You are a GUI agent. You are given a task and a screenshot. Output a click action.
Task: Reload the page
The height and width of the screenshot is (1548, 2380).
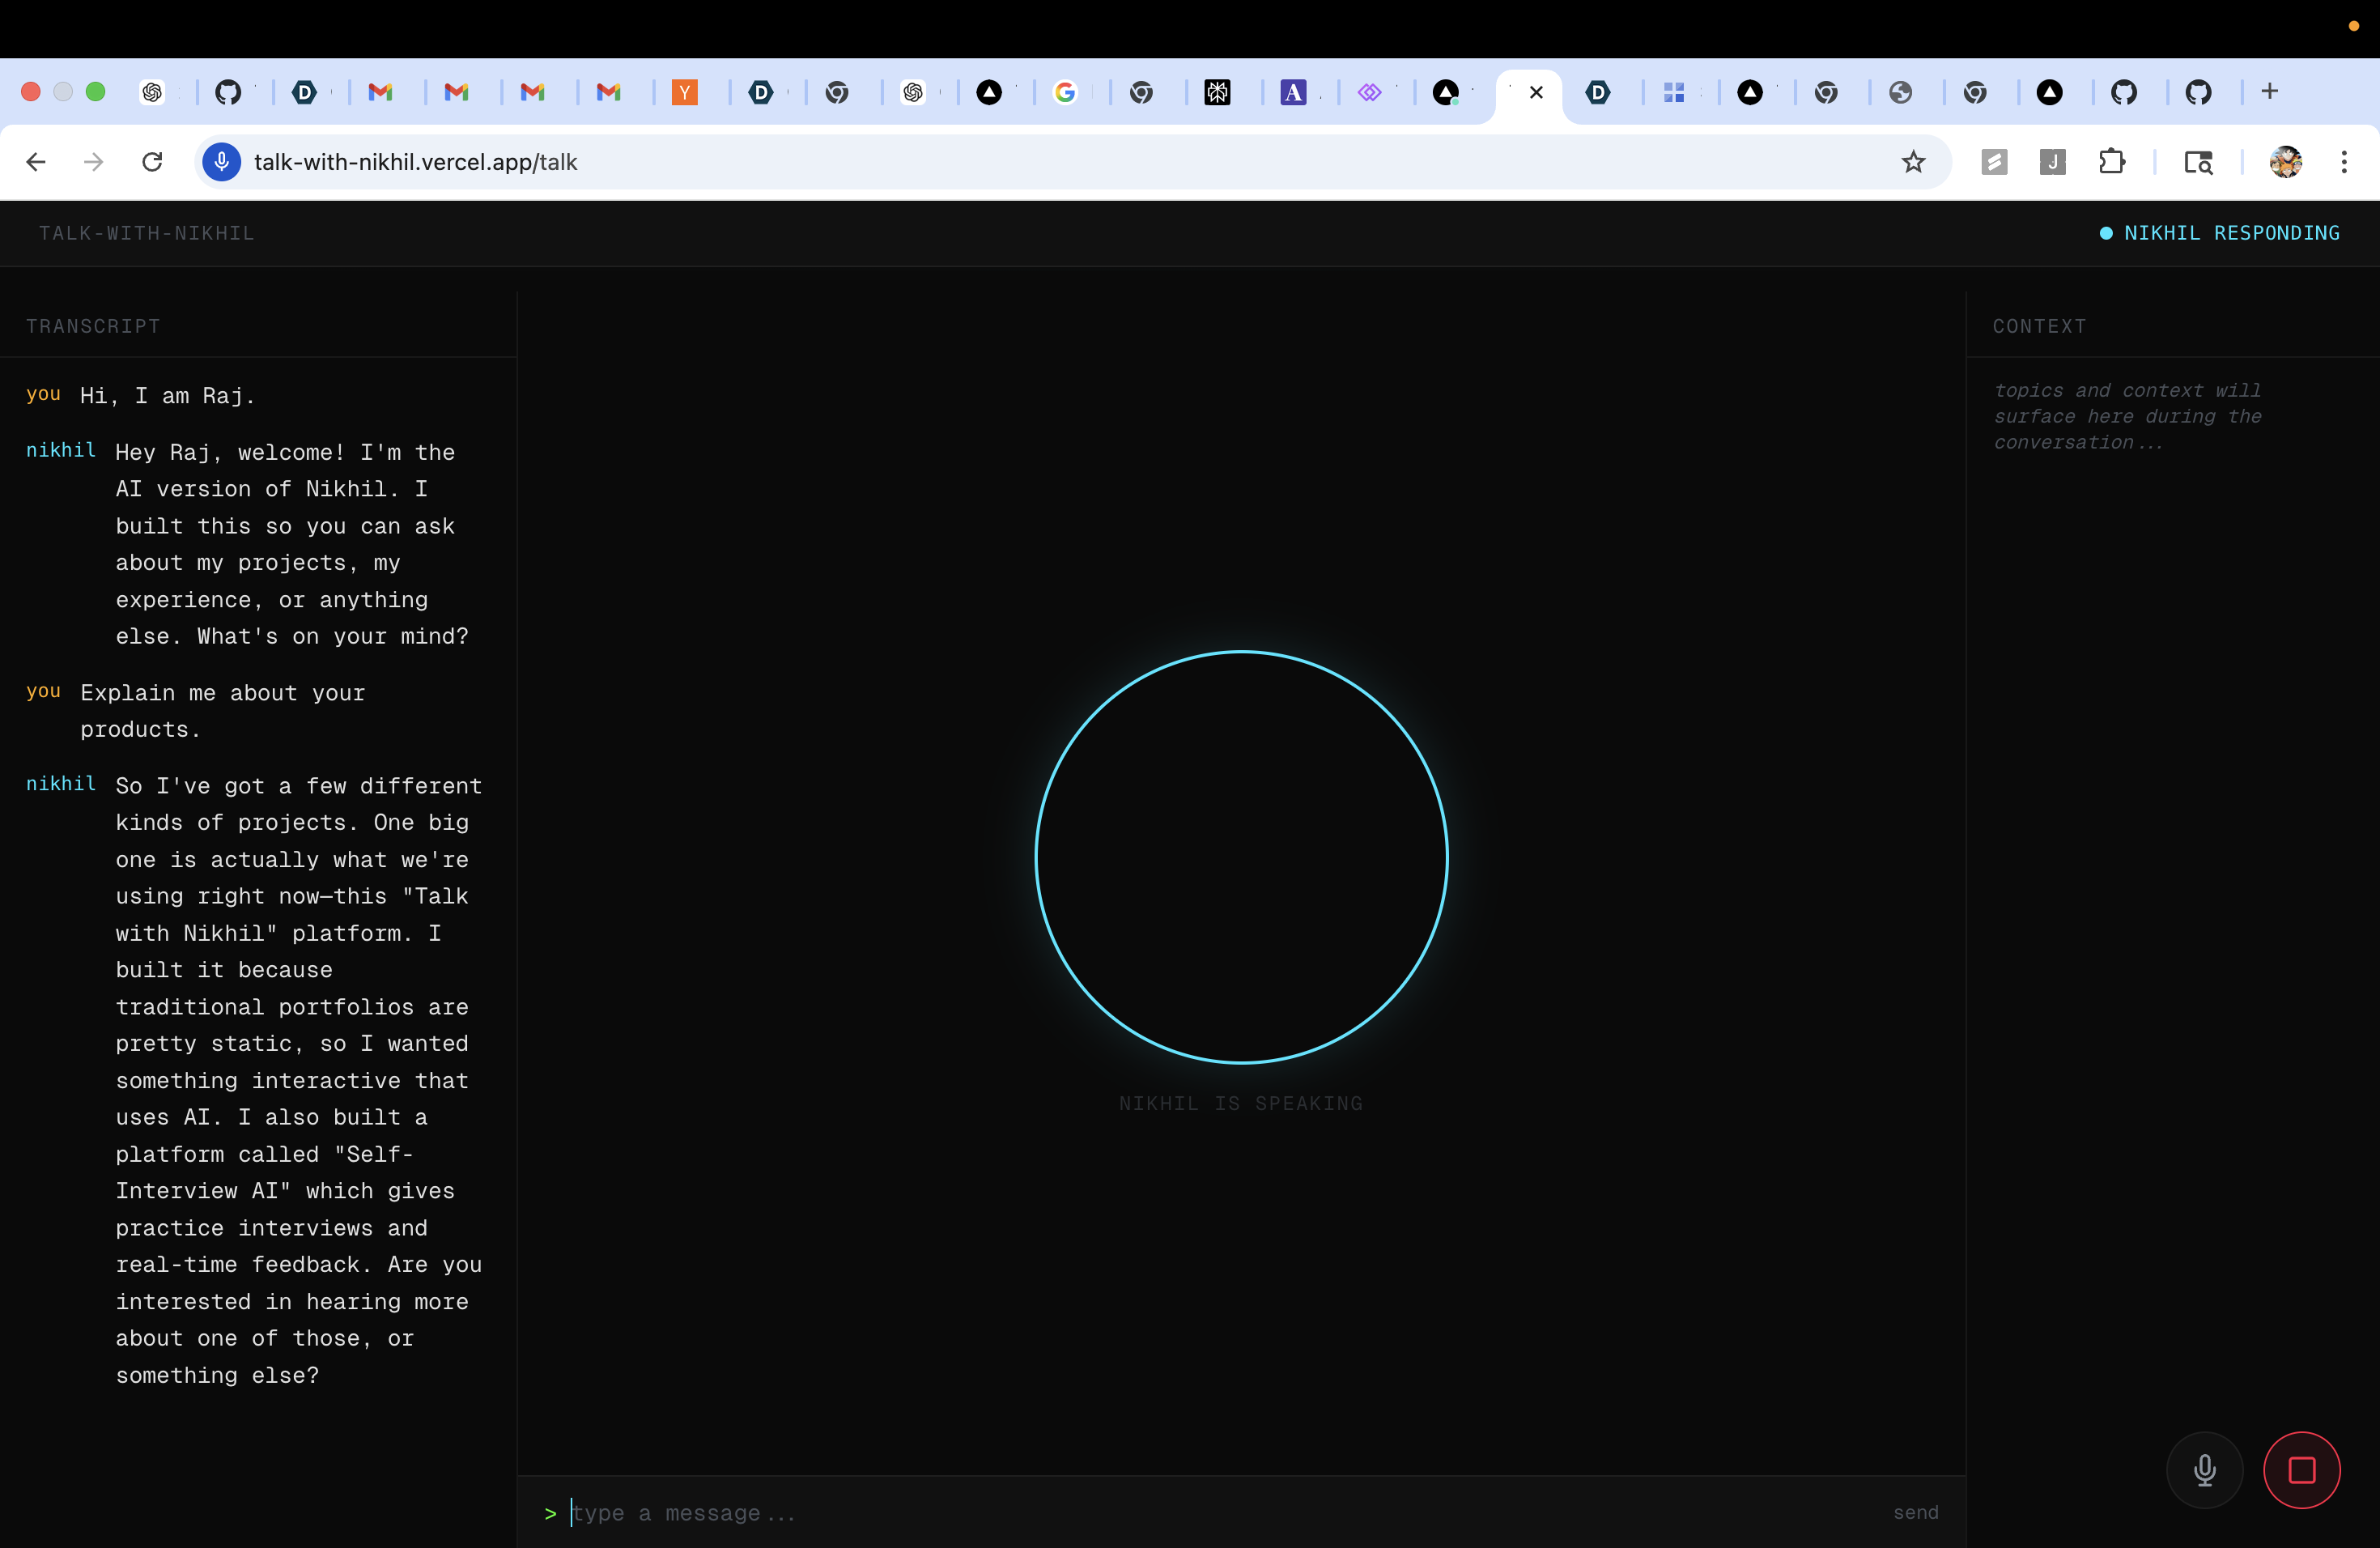pos(152,162)
